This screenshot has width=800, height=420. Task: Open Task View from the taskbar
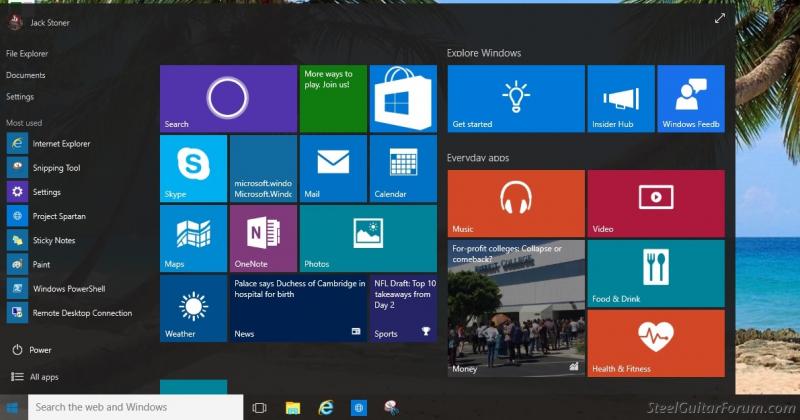[x=259, y=408]
